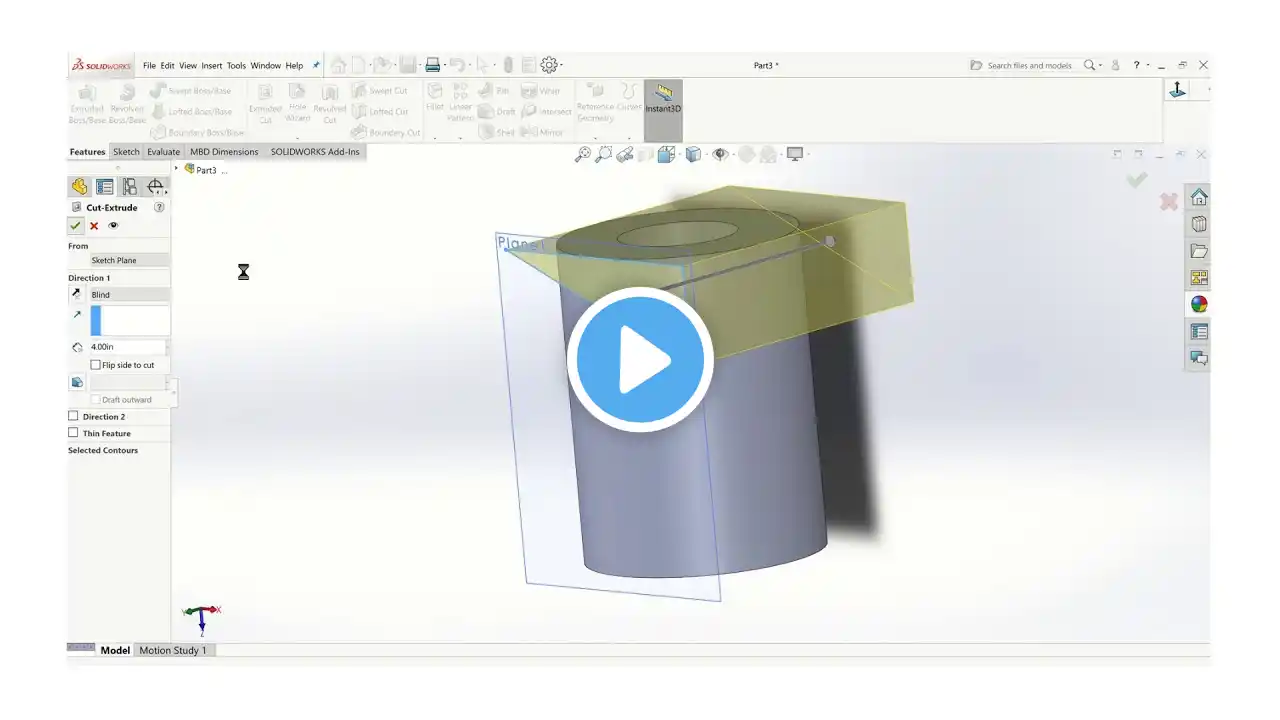
Task: Pin the menu bar with the pushpin
Action: (316, 65)
